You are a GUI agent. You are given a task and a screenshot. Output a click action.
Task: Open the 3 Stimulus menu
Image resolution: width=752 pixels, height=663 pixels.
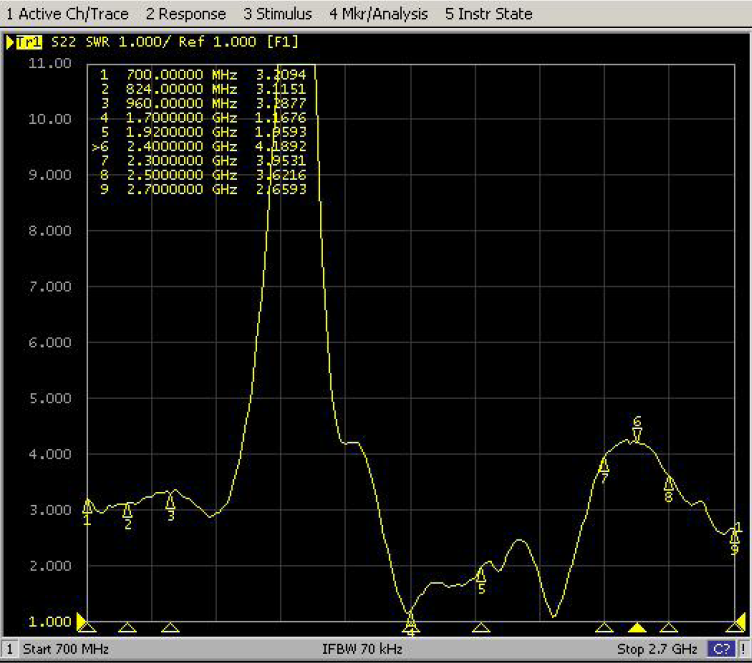tap(278, 14)
